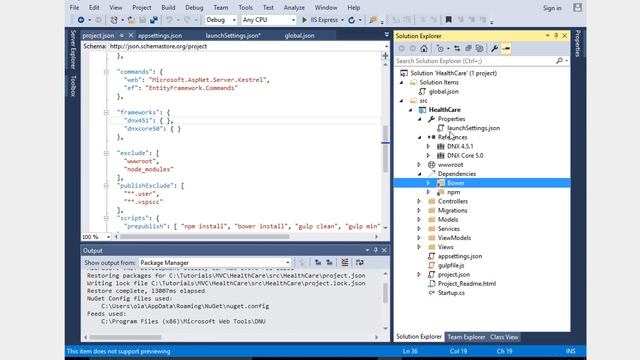Open the Schema URL dropdown

(x=387, y=46)
